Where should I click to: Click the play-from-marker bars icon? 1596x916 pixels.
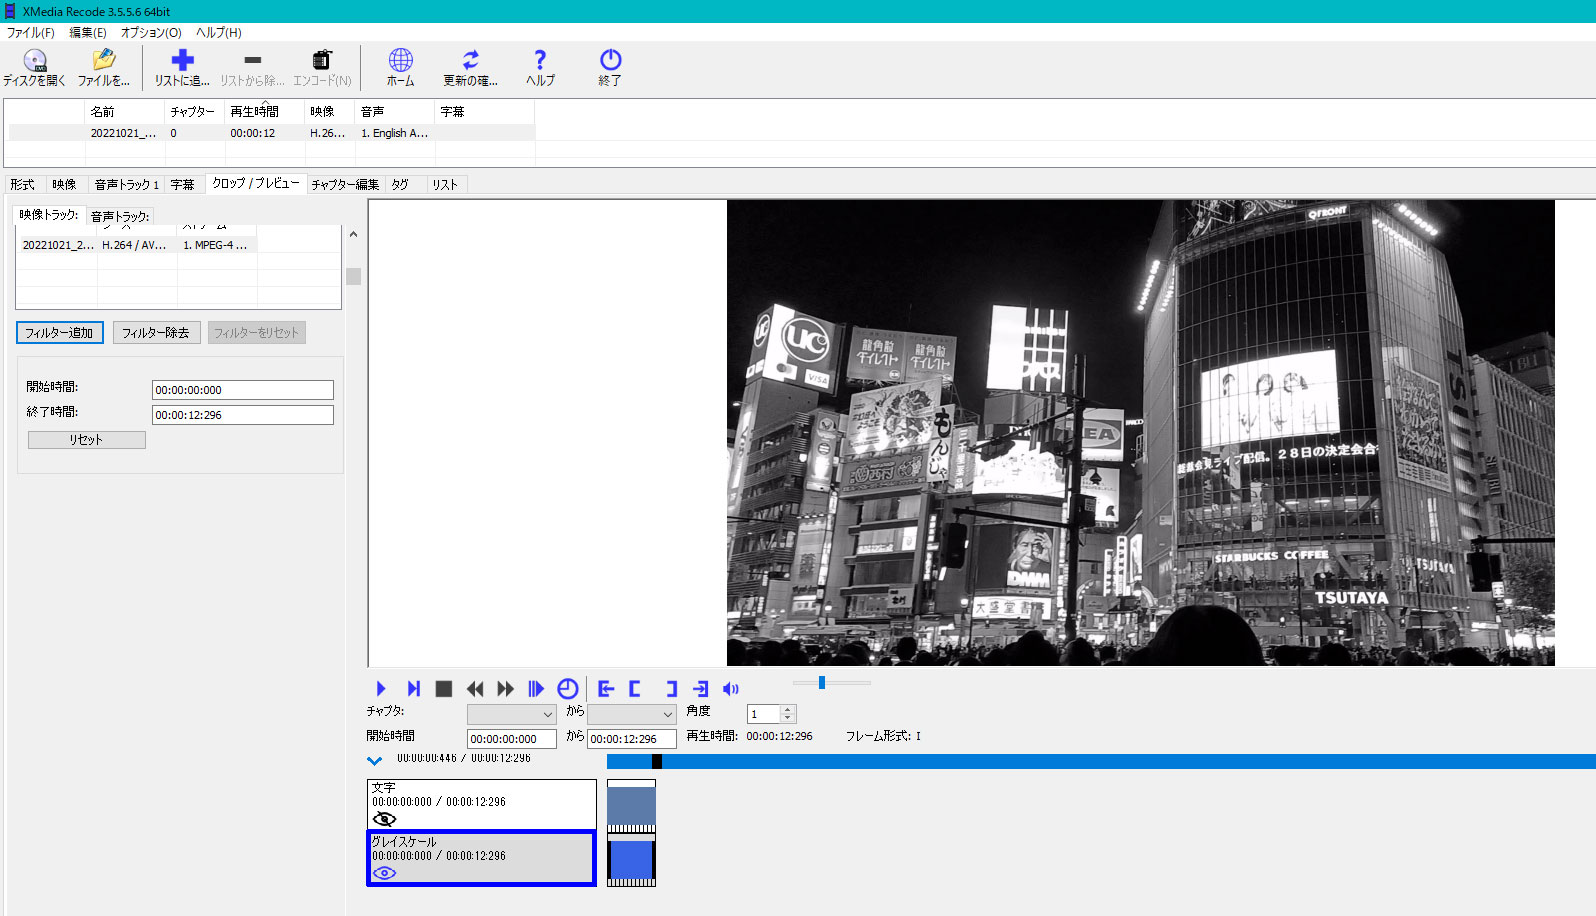pyautogui.click(x=536, y=688)
